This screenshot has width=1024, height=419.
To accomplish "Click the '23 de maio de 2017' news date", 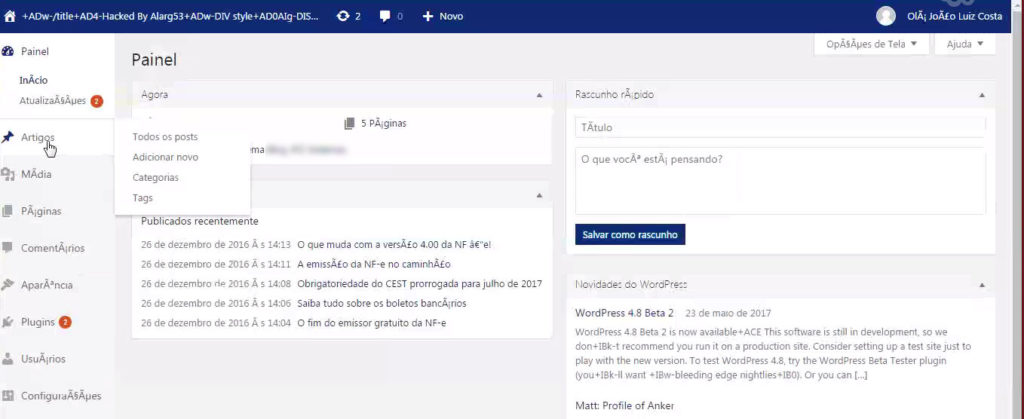I will 726,313.
